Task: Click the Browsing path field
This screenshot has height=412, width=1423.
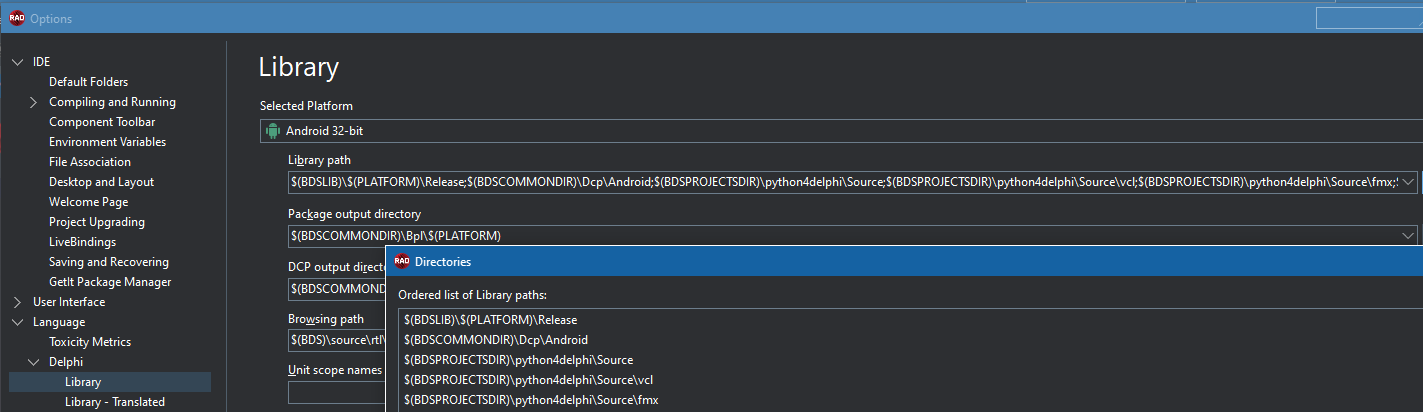Action: 337,342
